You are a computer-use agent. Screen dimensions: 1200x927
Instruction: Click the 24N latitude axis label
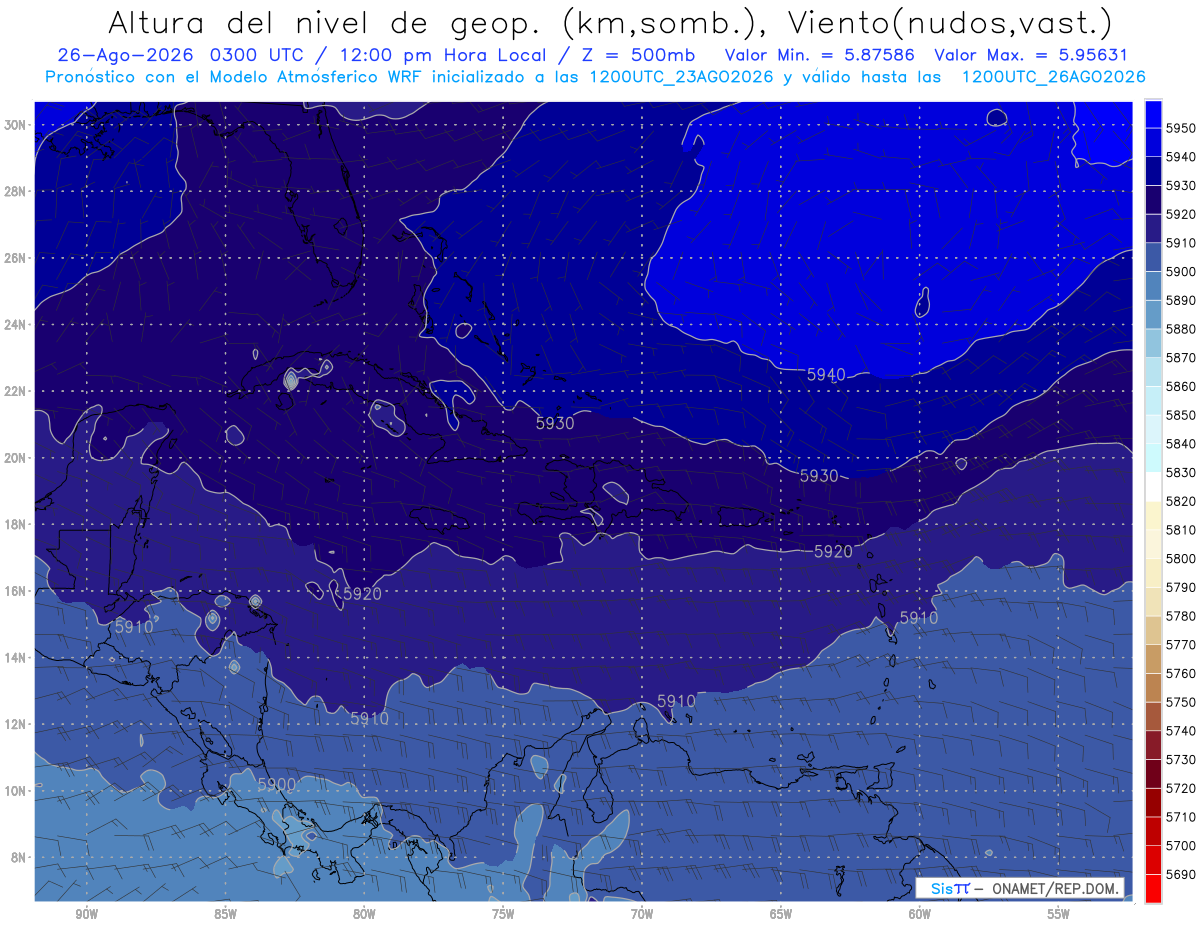[x=14, y=325]
